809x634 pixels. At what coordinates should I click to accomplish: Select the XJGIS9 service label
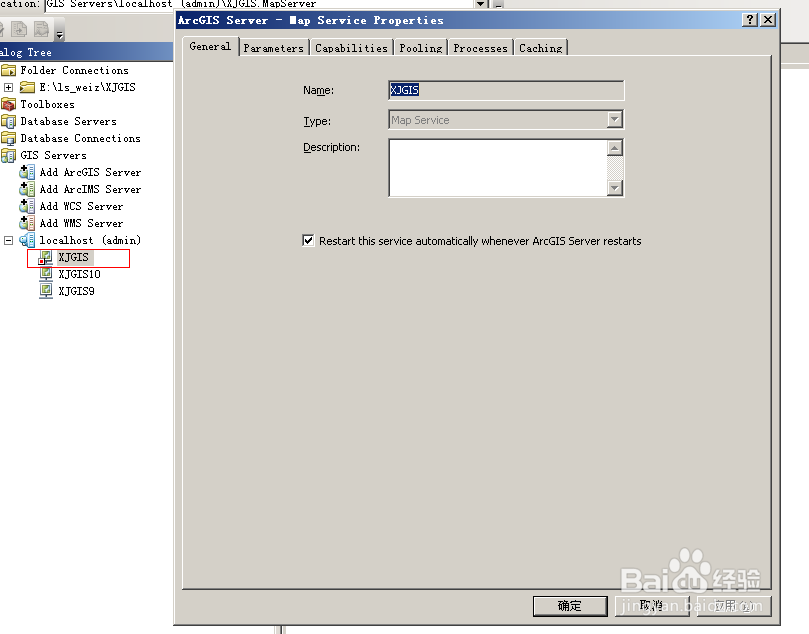76,291
